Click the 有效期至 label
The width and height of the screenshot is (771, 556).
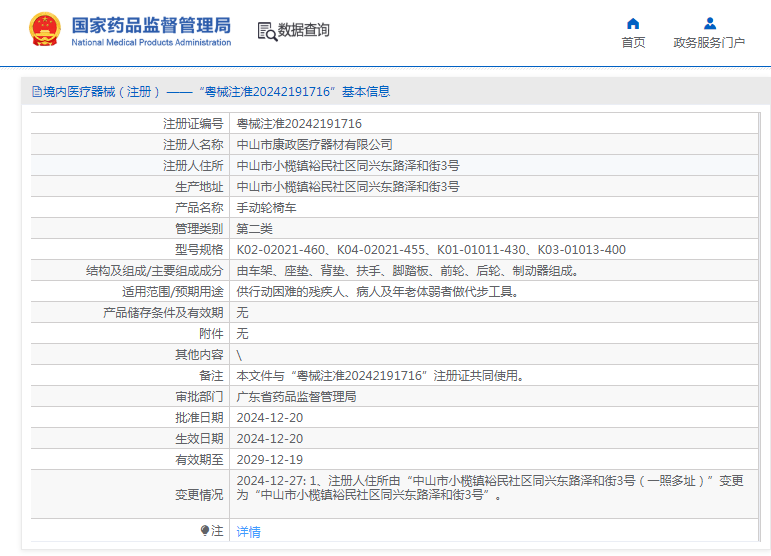199,460
